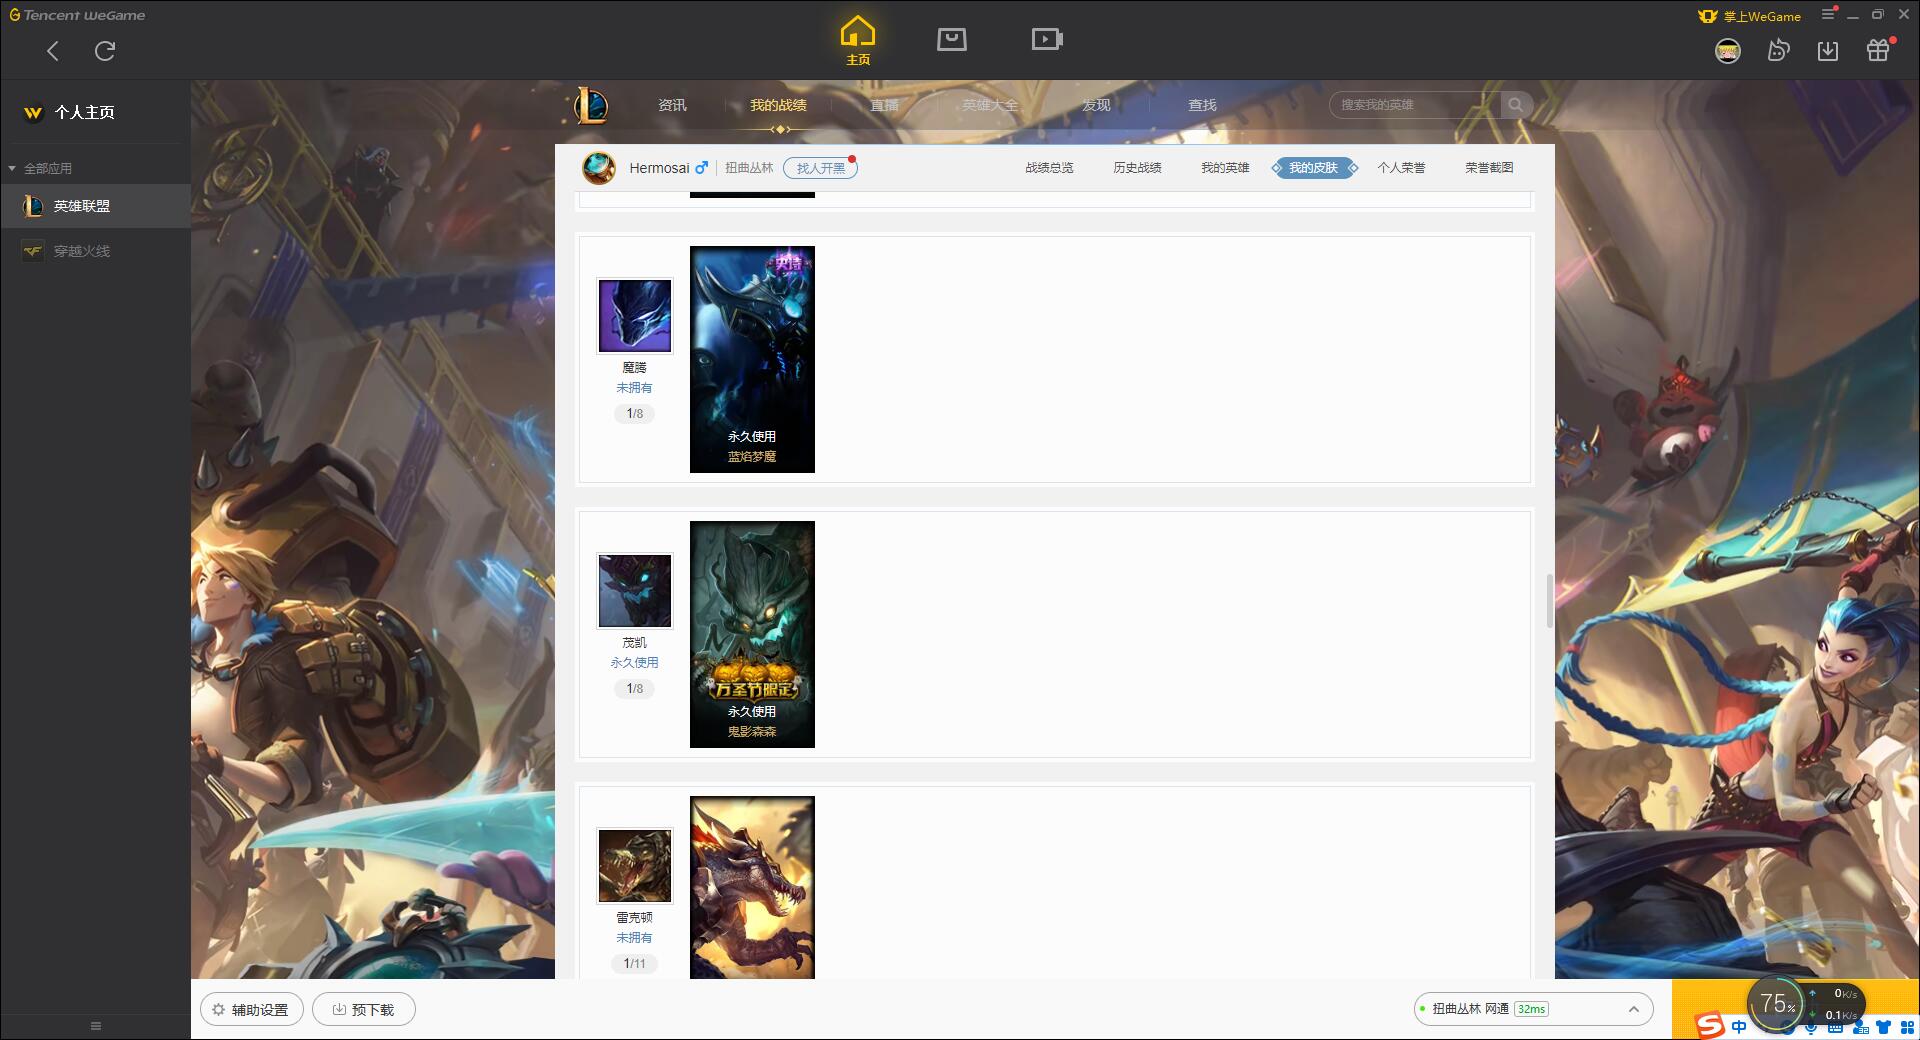Open the store bag icon in top bar
Screen dimensions: 1920x1040
(951, 39)
